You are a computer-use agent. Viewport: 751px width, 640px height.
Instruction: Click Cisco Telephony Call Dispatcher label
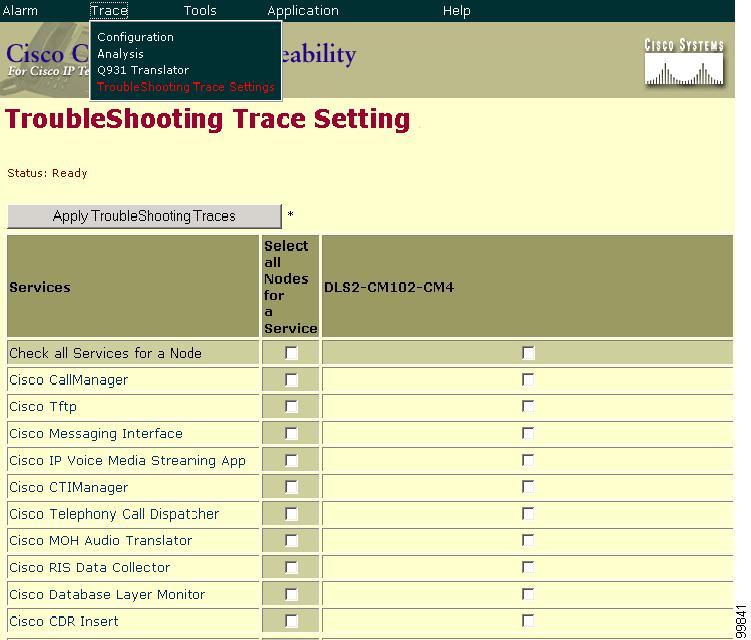[114, 514]
